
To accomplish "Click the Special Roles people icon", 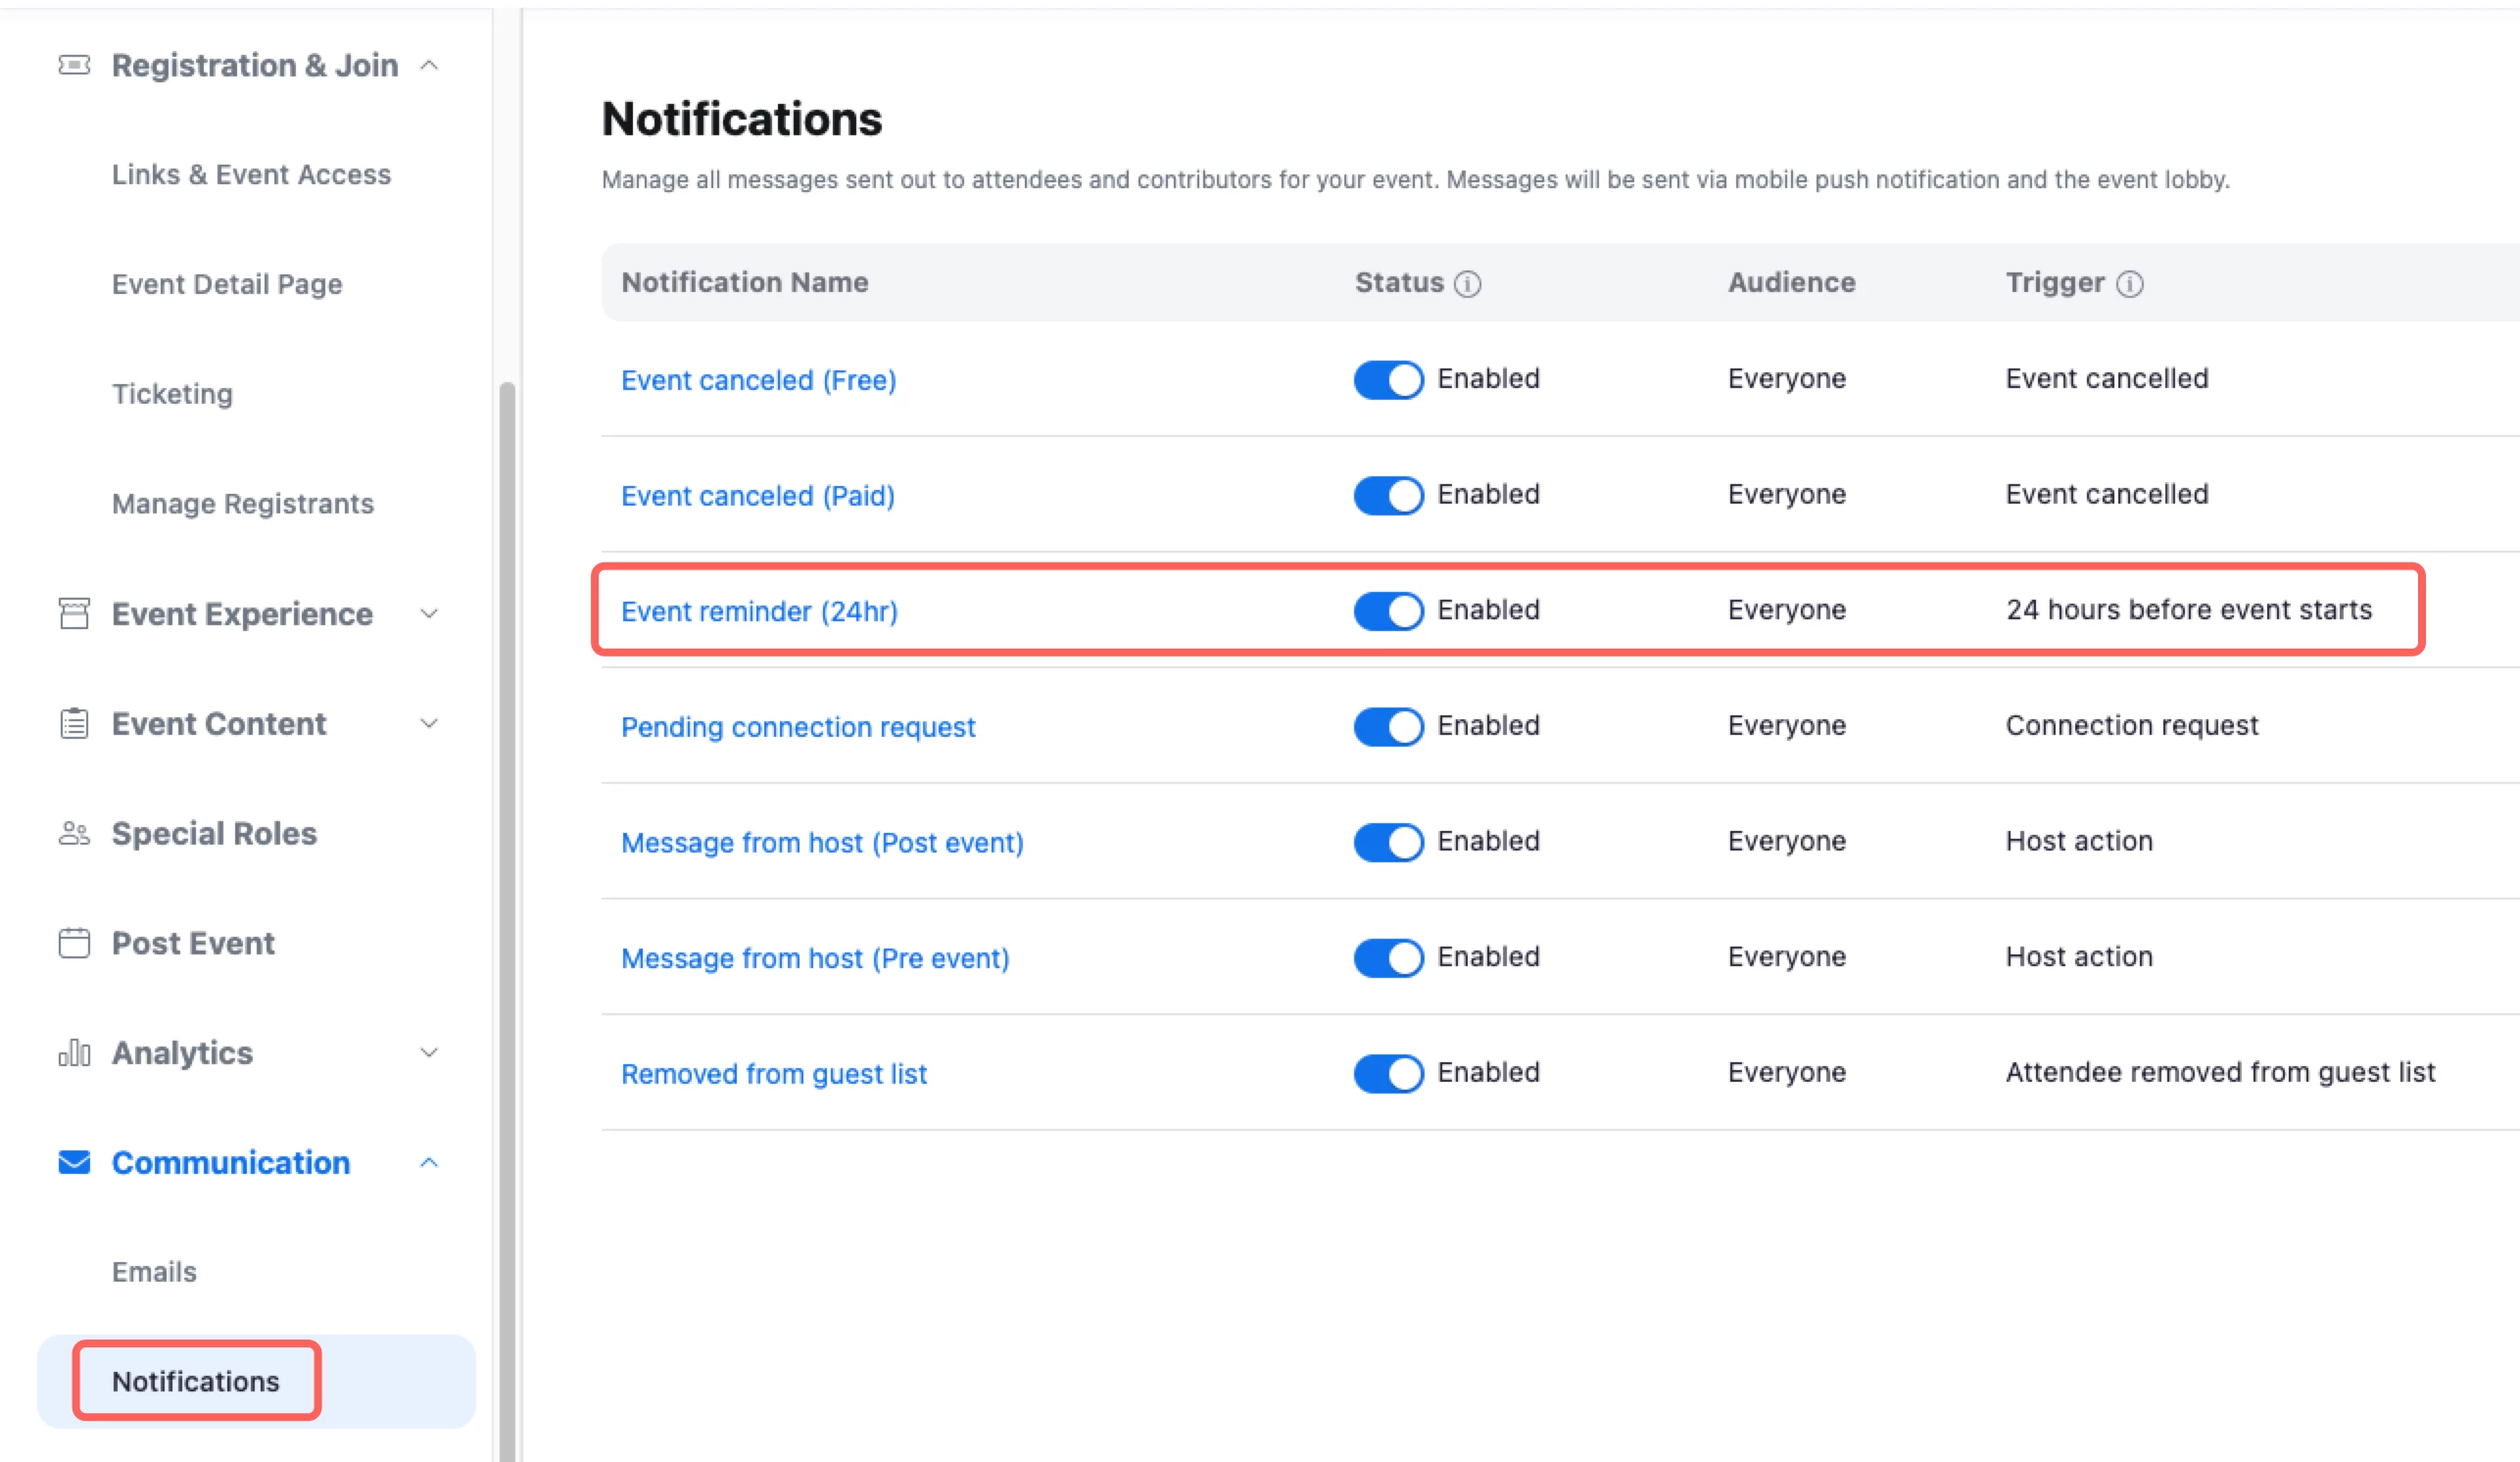I will pyautogui.click(x=74, y=833).
